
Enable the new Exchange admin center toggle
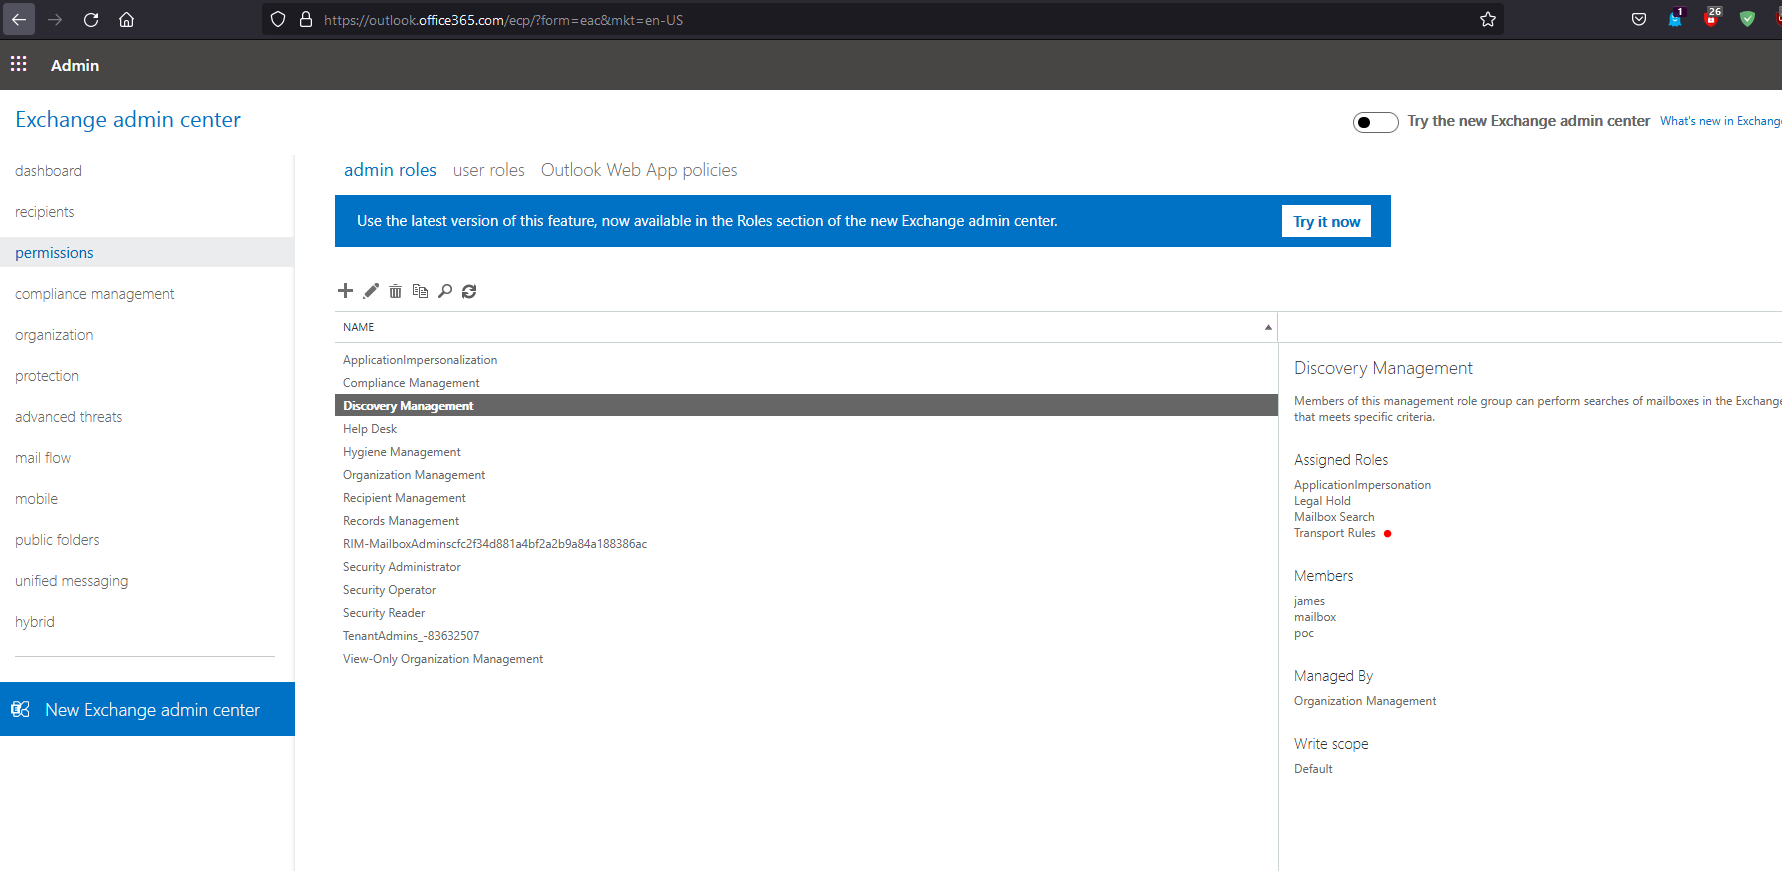tap(1375, 122)
